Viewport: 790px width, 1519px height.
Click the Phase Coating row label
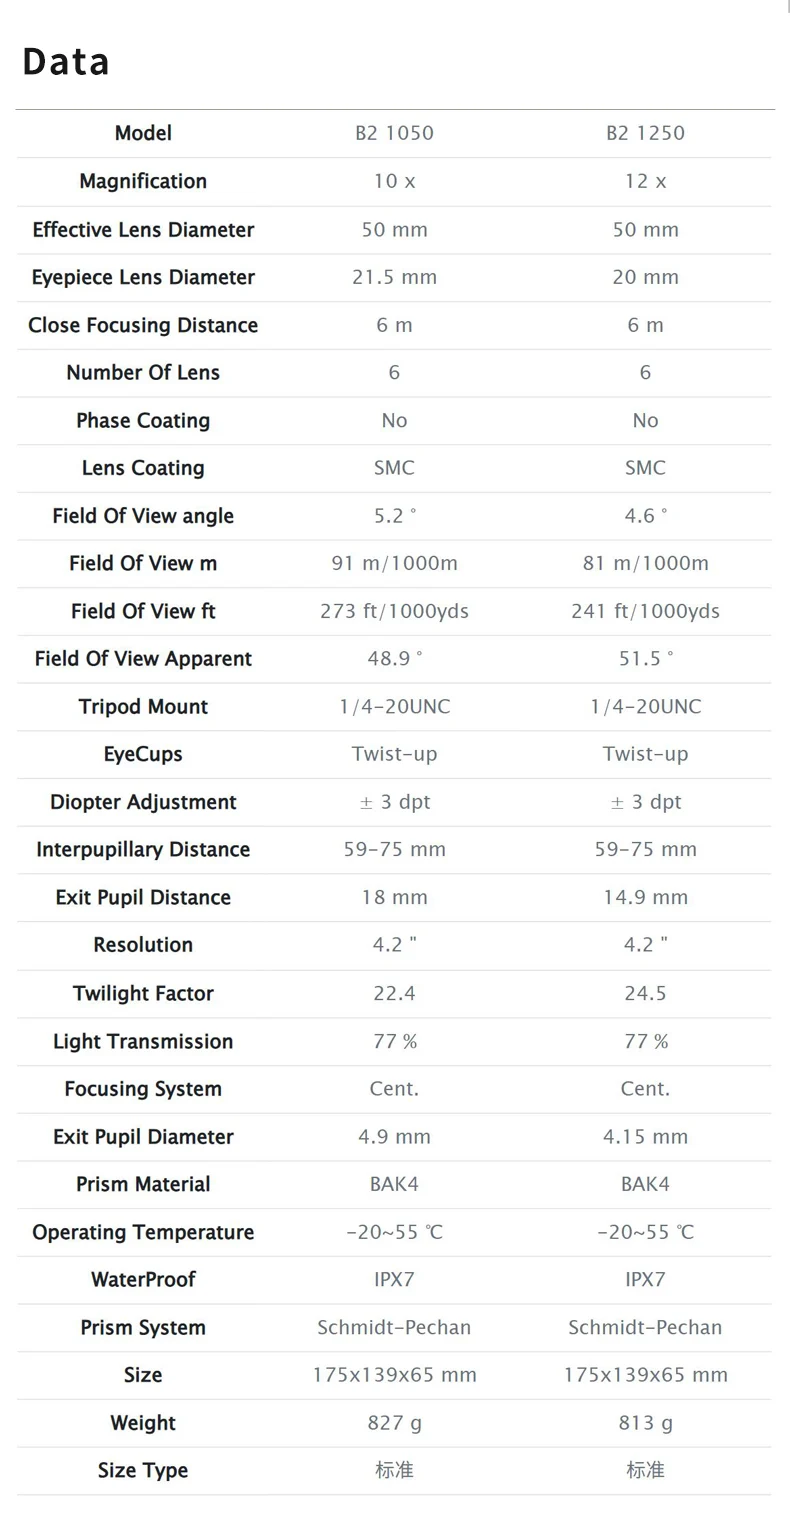point(143,420)
